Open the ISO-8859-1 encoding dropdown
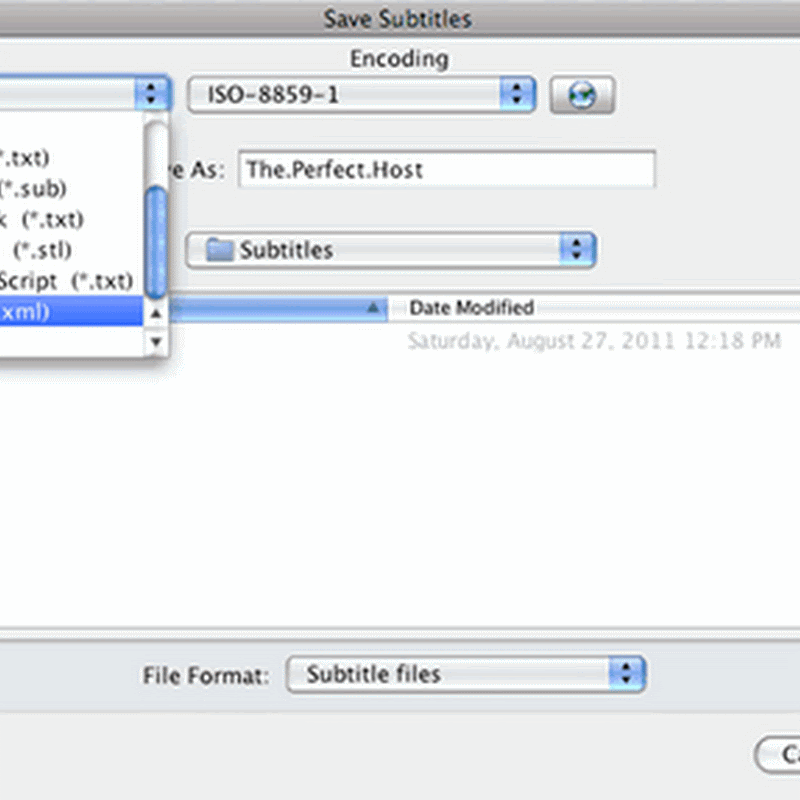The height and width of the screenshot is (800, 800). [361, 95]
